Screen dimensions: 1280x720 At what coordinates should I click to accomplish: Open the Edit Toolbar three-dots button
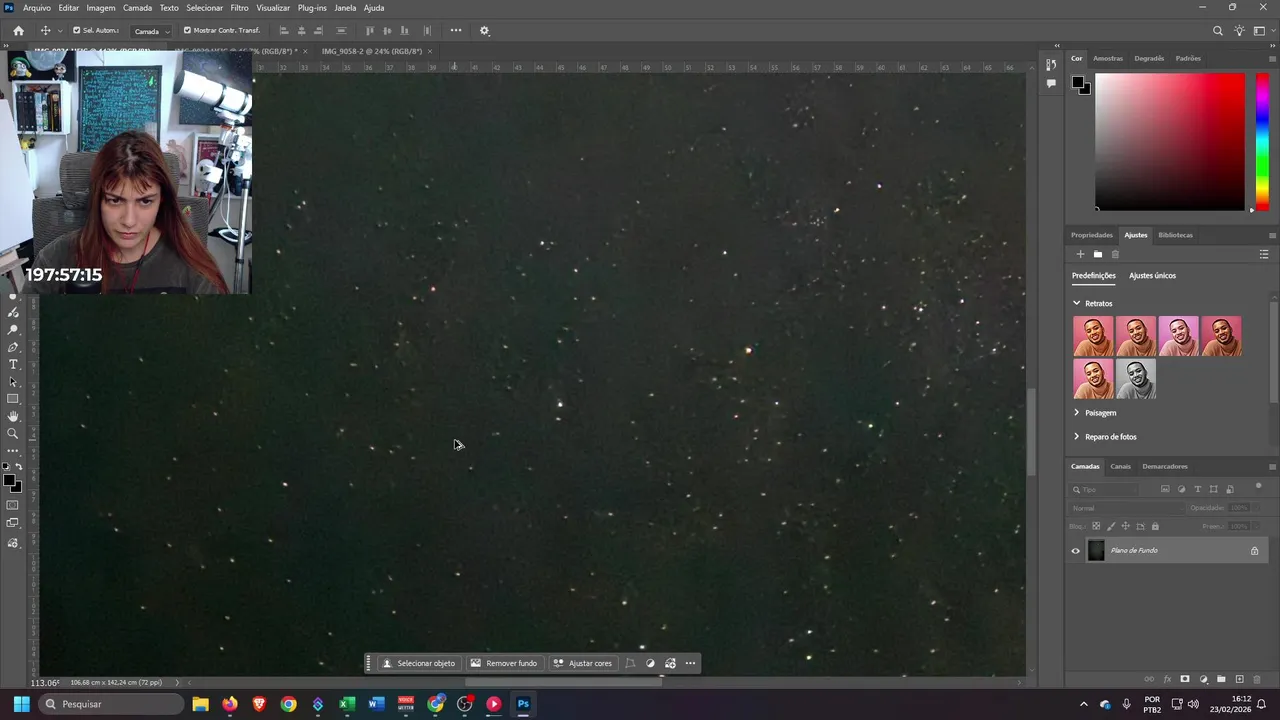coord(13,451)
